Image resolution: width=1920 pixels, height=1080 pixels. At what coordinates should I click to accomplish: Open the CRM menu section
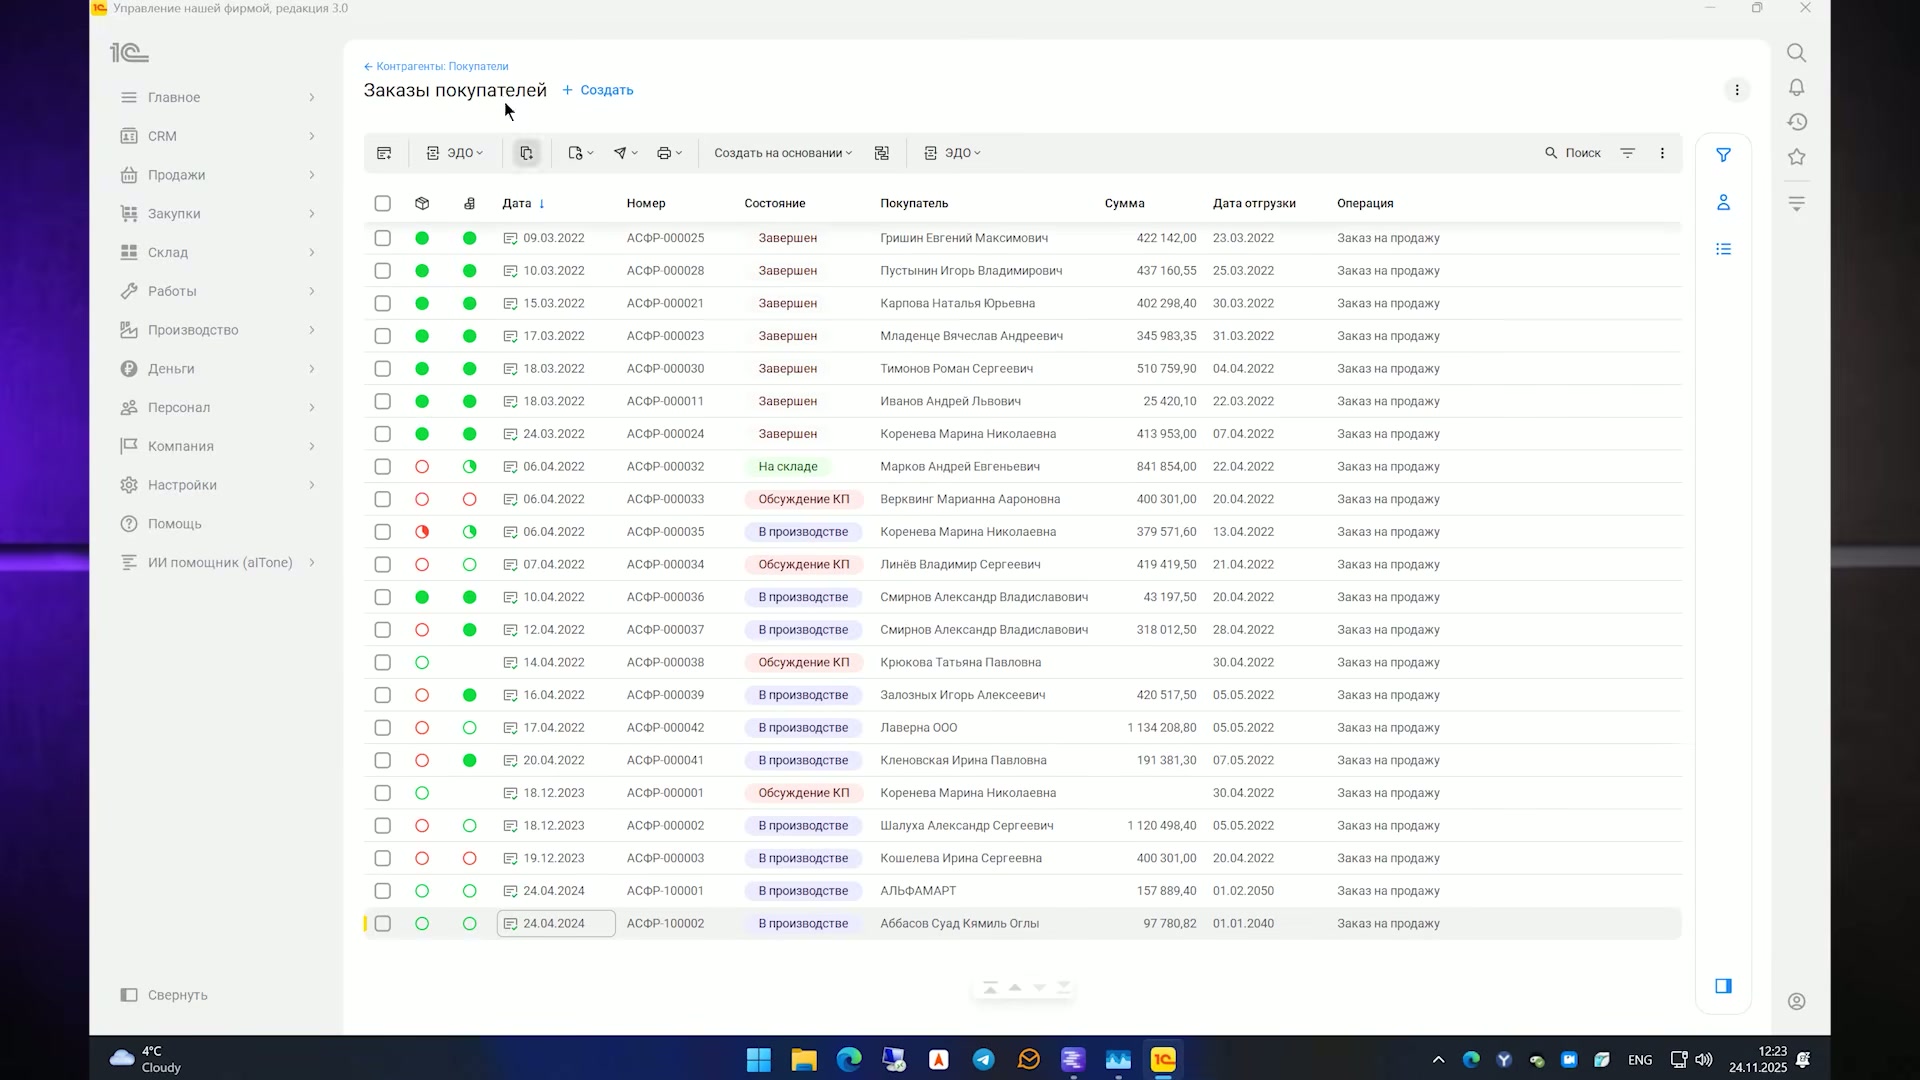tap(218, 136)
